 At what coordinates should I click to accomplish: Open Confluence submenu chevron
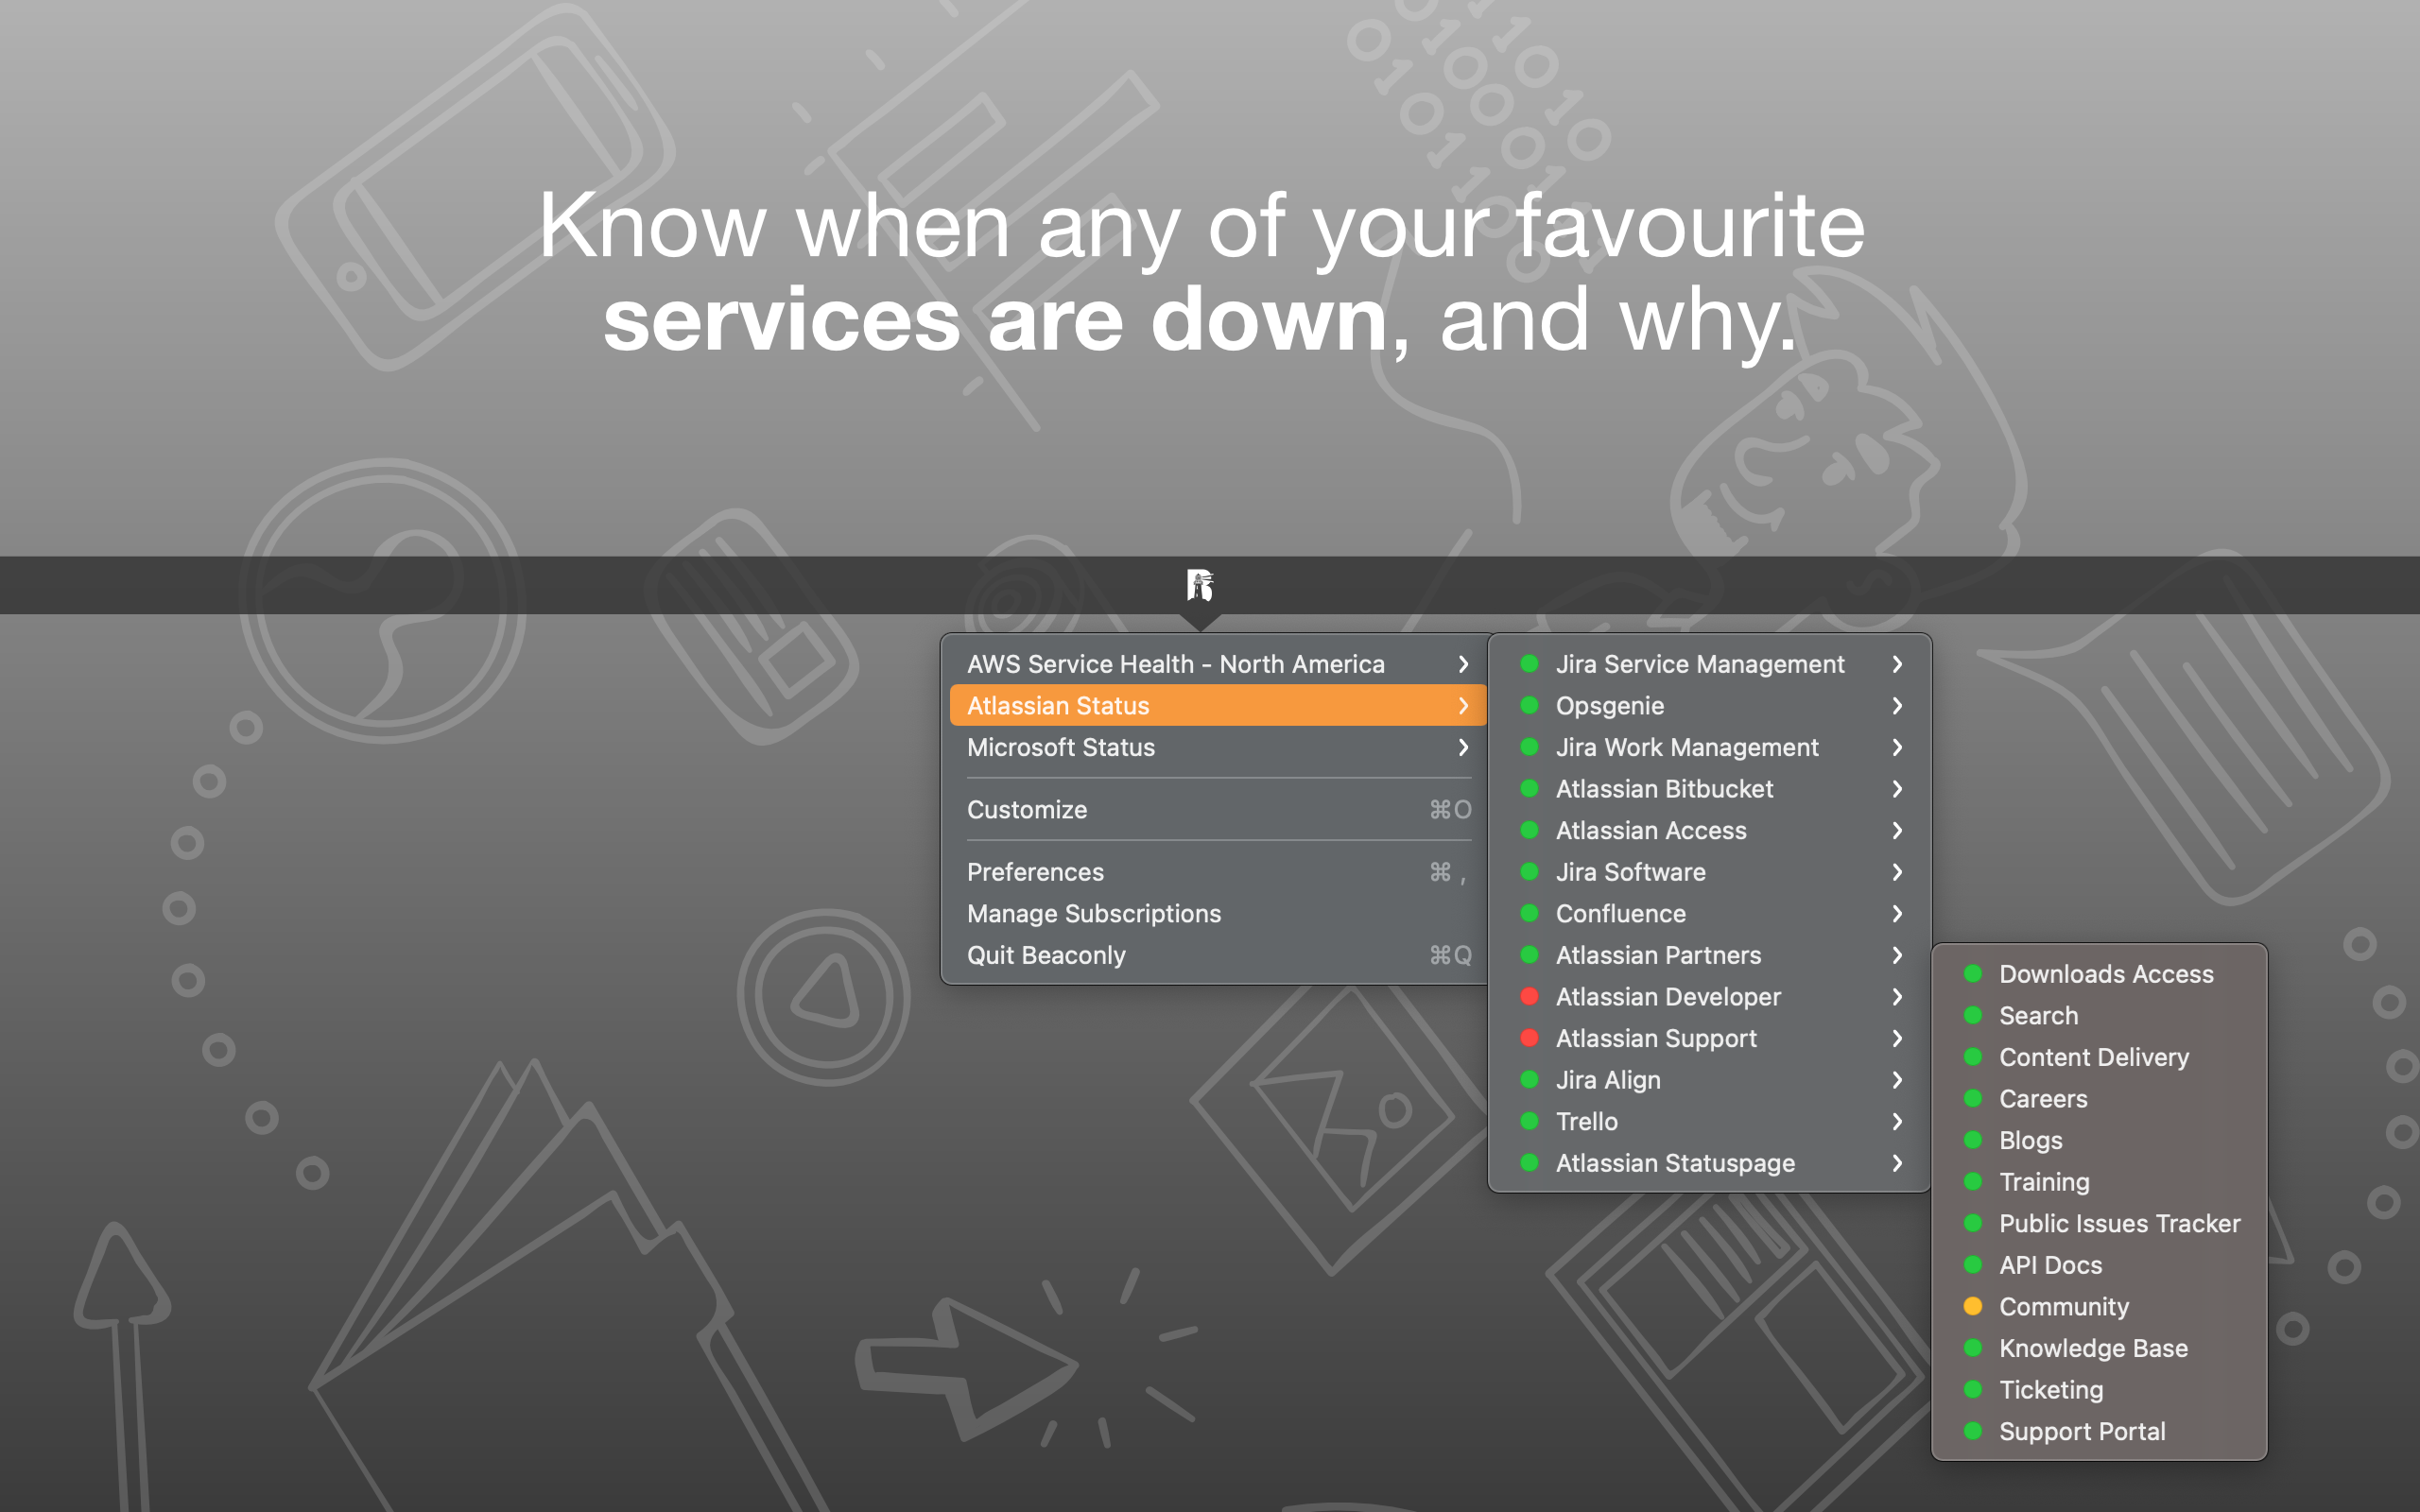click(1896, 913)
